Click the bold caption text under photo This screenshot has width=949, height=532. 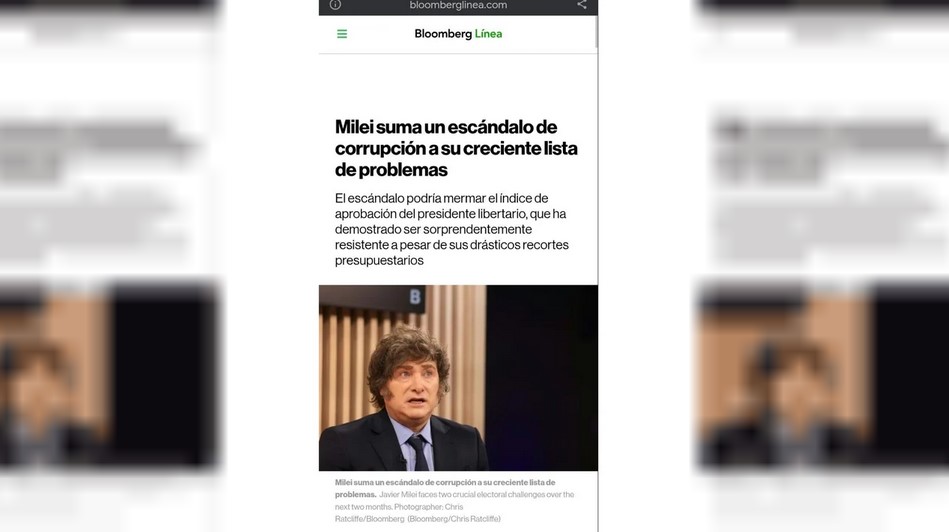click(445, 488)
